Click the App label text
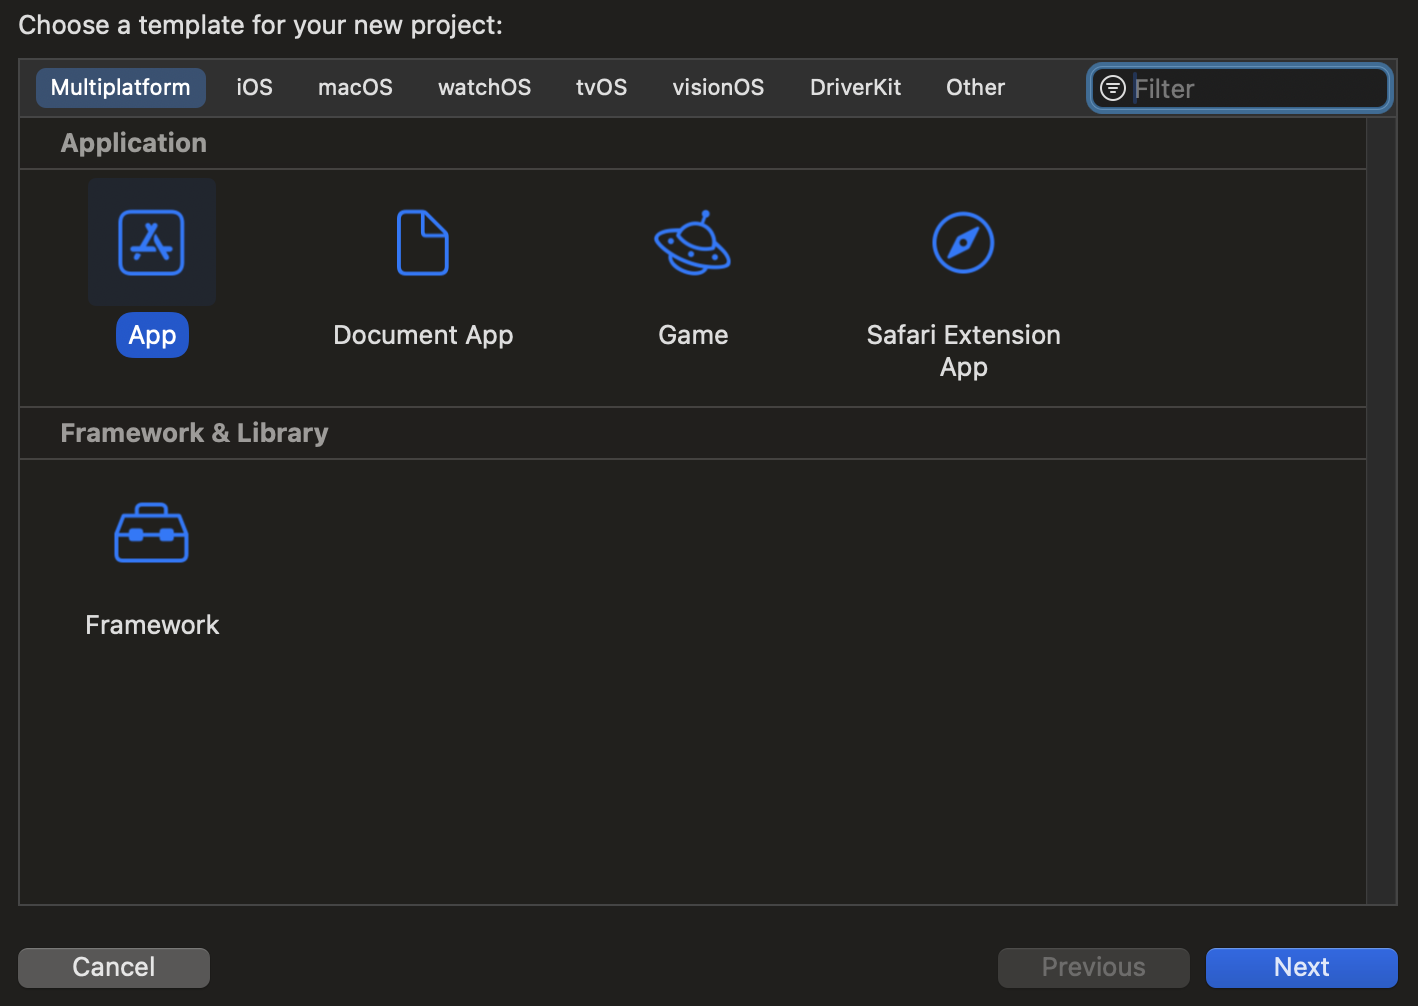 click(x=152, y=335)
